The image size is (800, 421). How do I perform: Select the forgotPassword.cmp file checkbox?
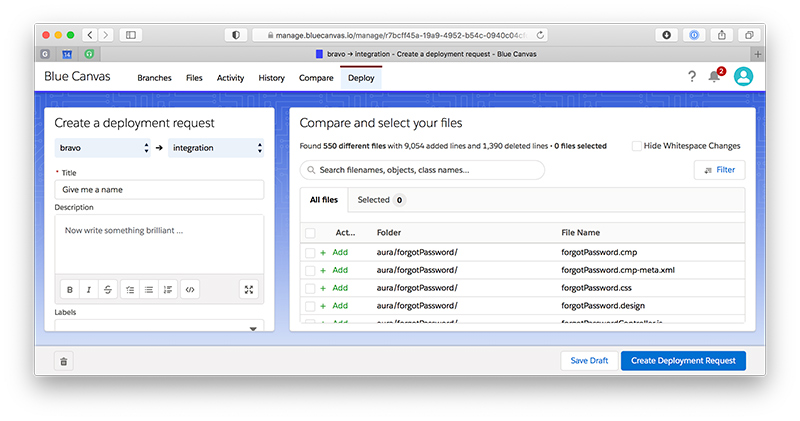[x=310, y=253]
